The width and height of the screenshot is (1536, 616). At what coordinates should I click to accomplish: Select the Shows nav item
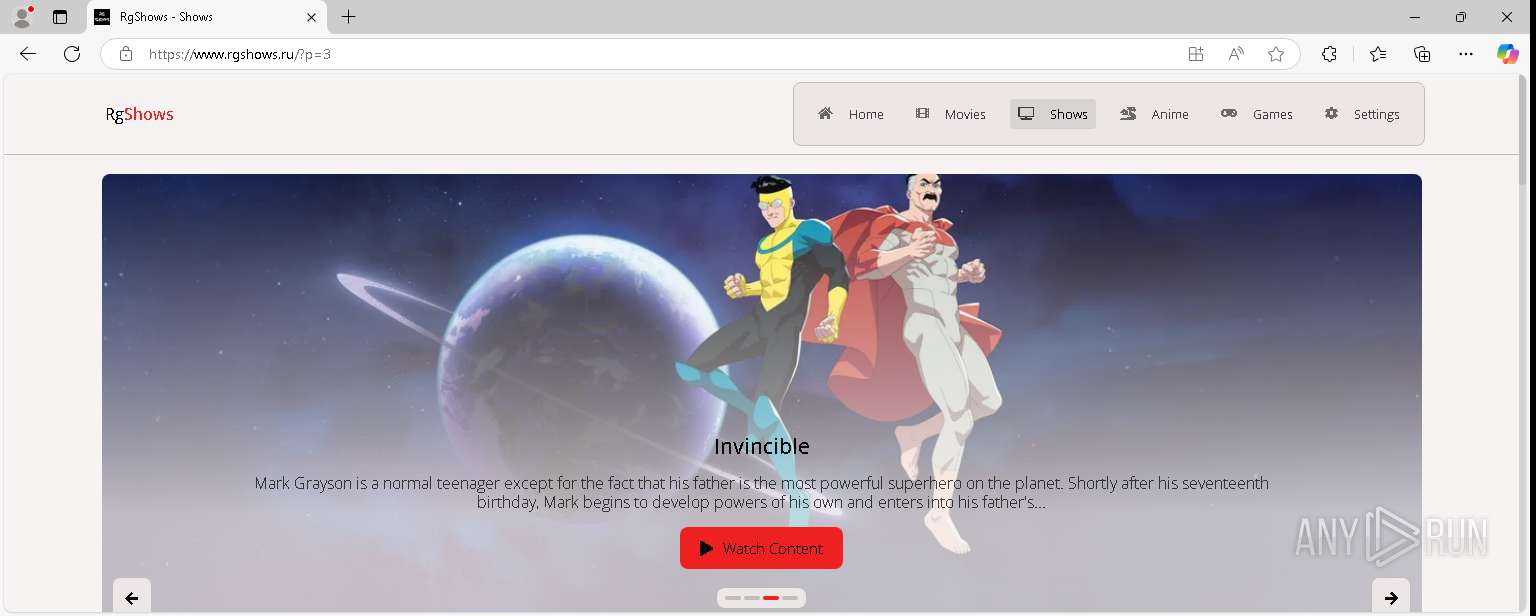1053,114
